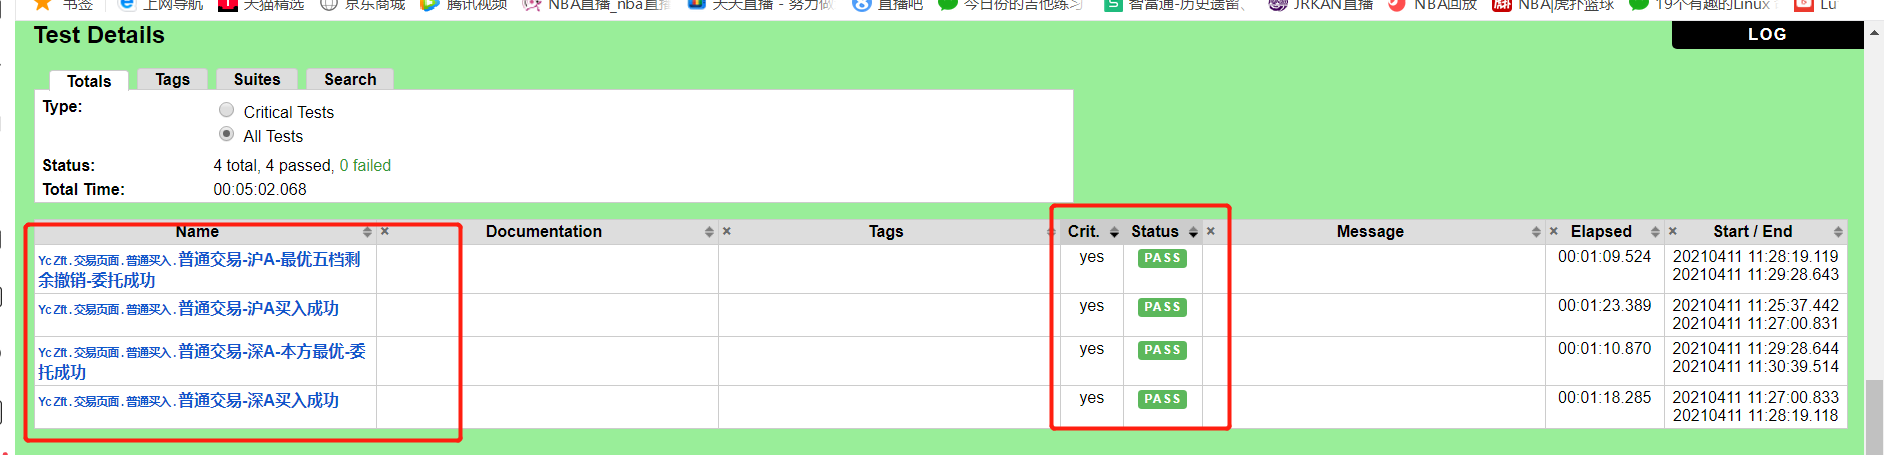Click end time 20210411 11:30:39.514
The width and height of the screenshot is (1884, 455).
(x=1756, y=367)
